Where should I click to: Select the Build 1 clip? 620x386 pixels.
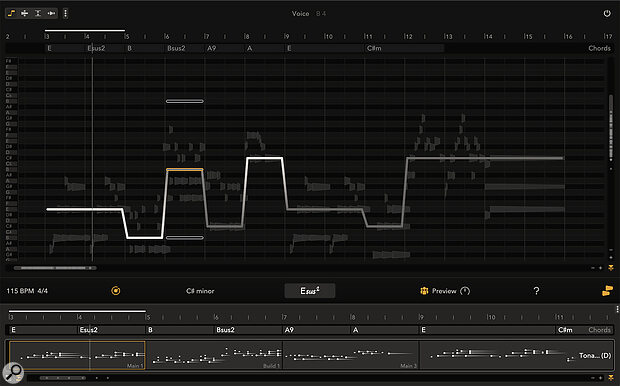(x=214, y=355)
